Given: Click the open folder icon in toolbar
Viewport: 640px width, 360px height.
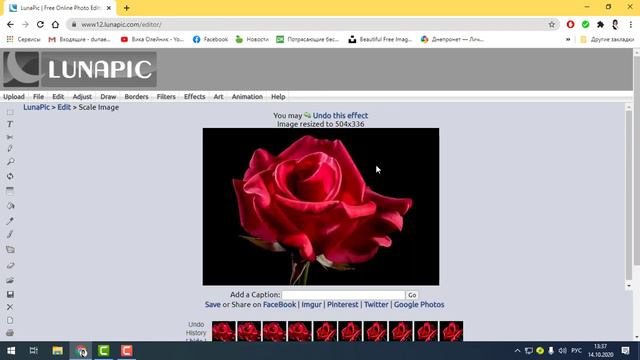Looking at the screenshot, I should coord(10,280).
